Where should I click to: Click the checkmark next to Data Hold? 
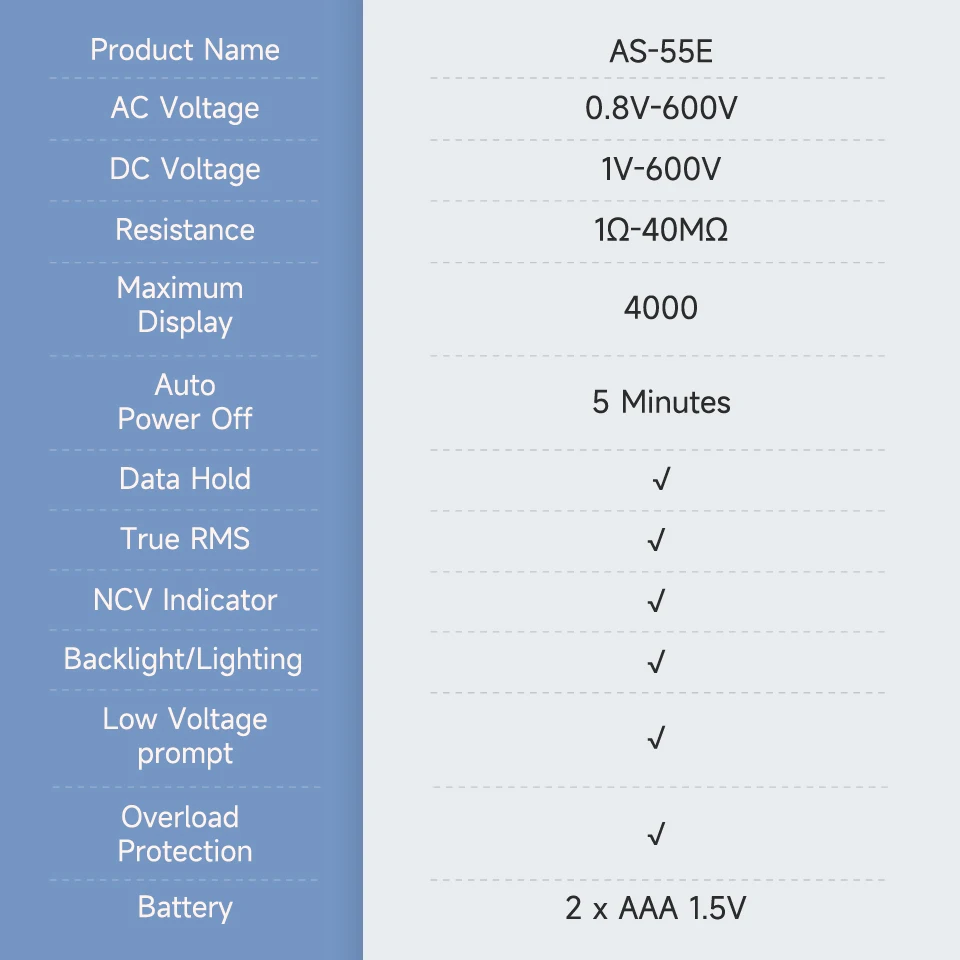point(660,481)
